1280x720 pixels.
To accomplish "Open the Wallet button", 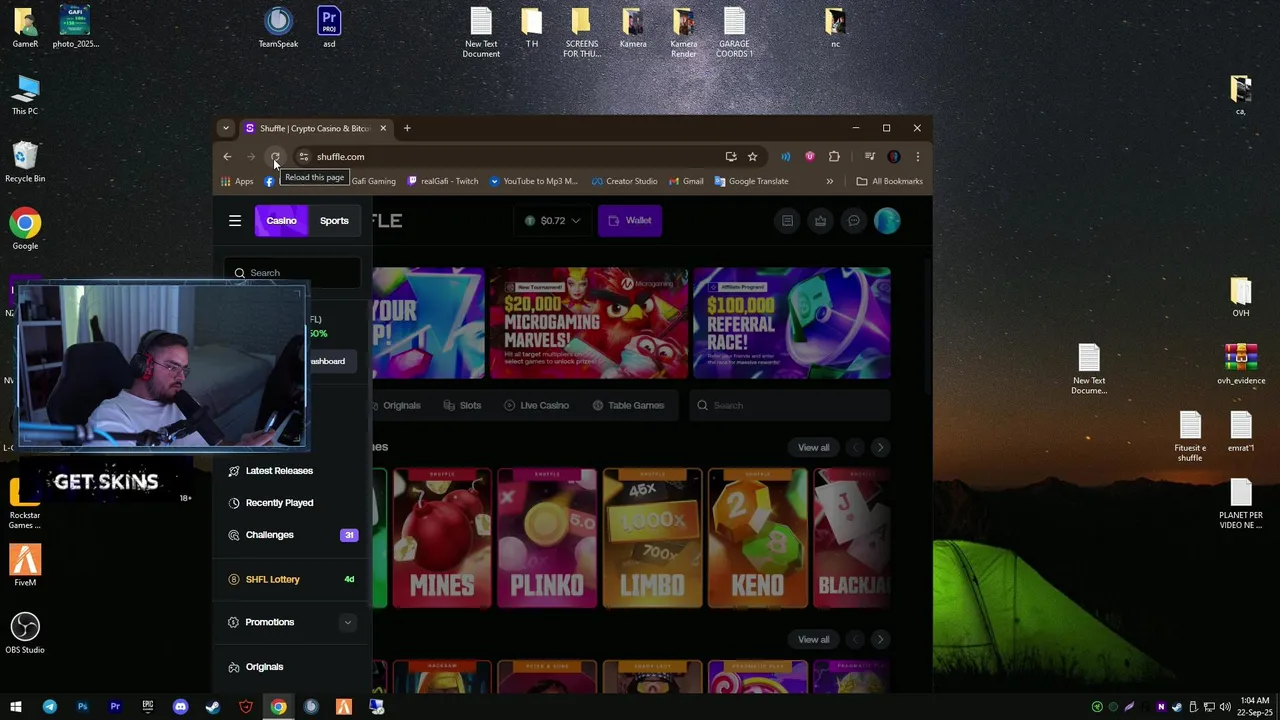I will point(630,221).
